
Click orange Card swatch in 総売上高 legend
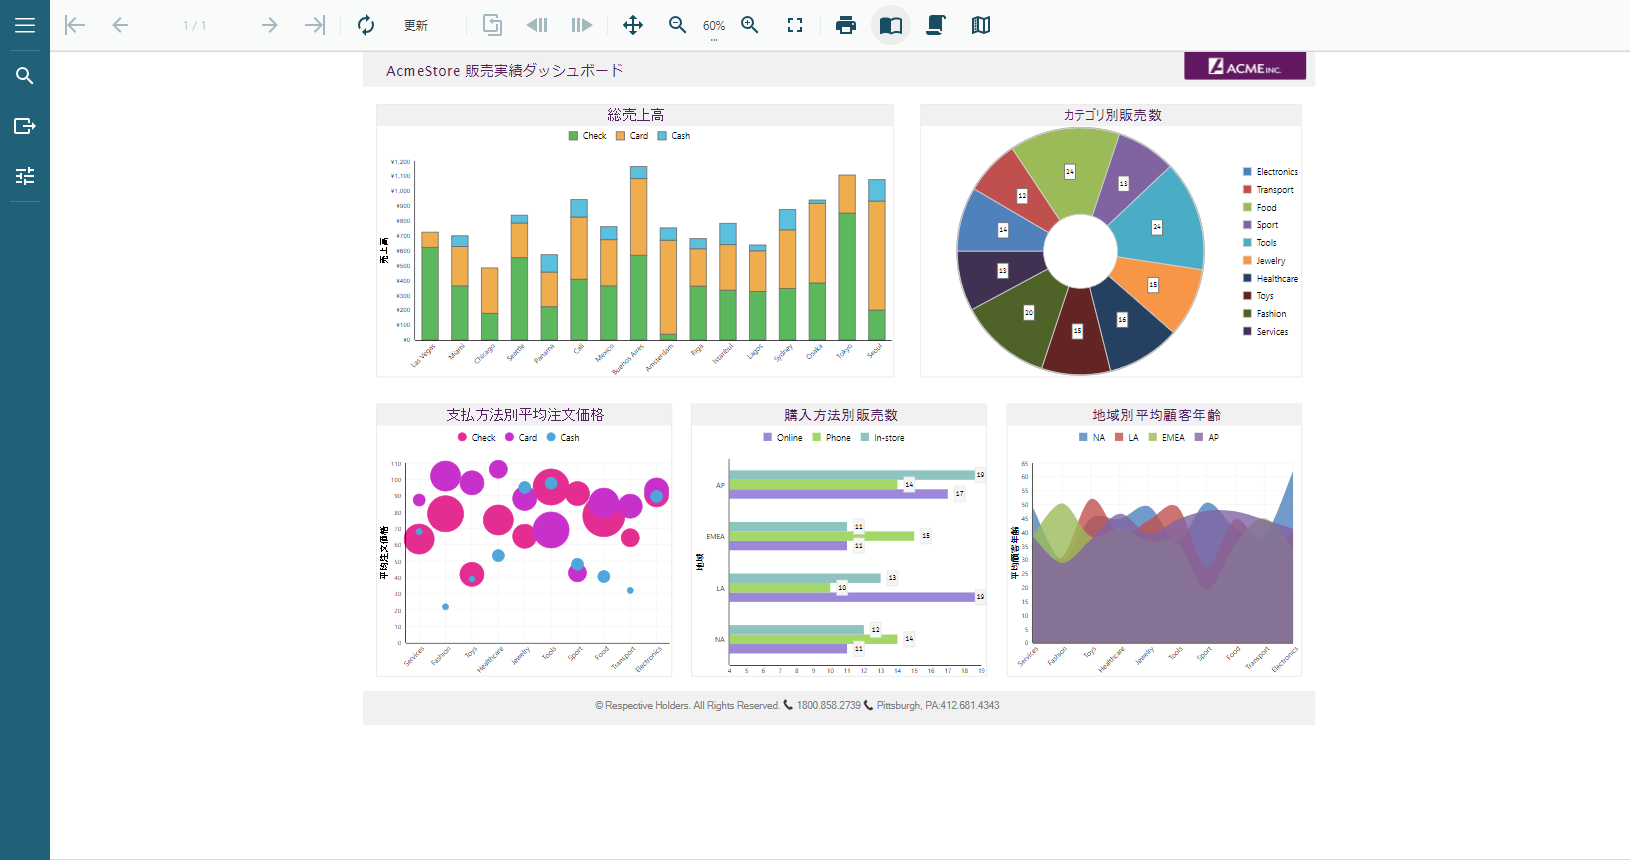point(620,136)
